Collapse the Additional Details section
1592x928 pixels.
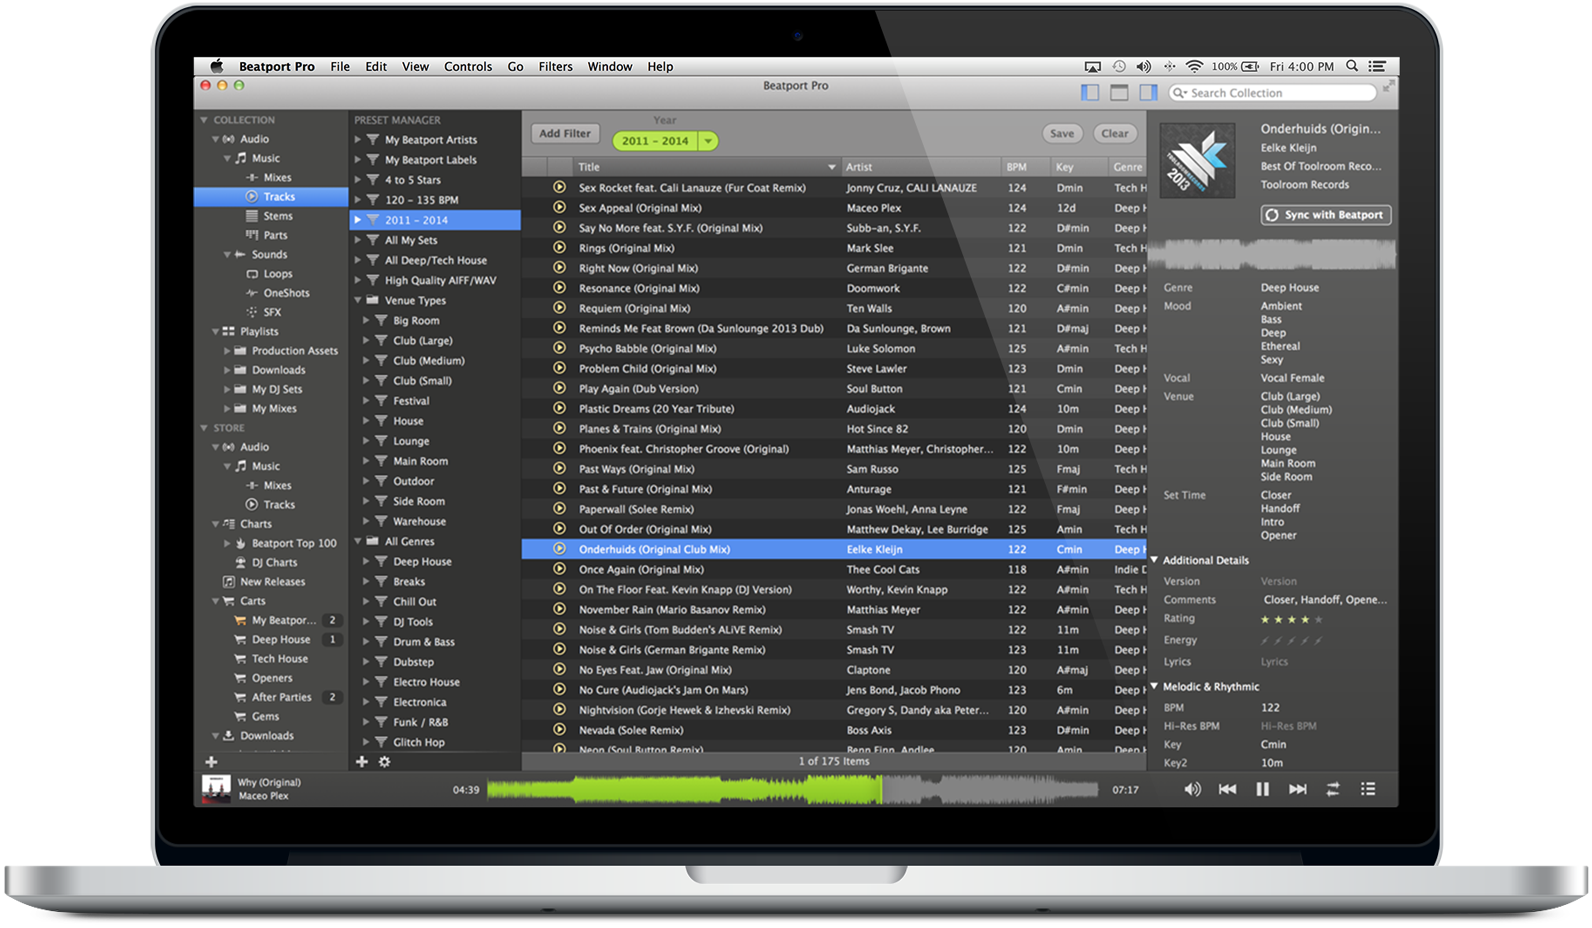1154,560
